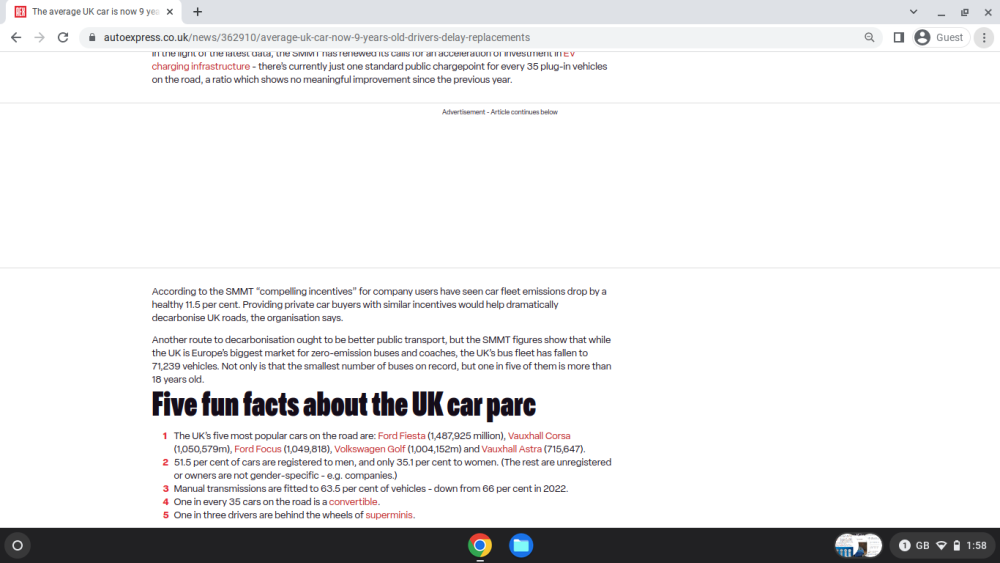Check the battery status icon
Viewport: 1000px width, 563px height.
click(957, 546)
